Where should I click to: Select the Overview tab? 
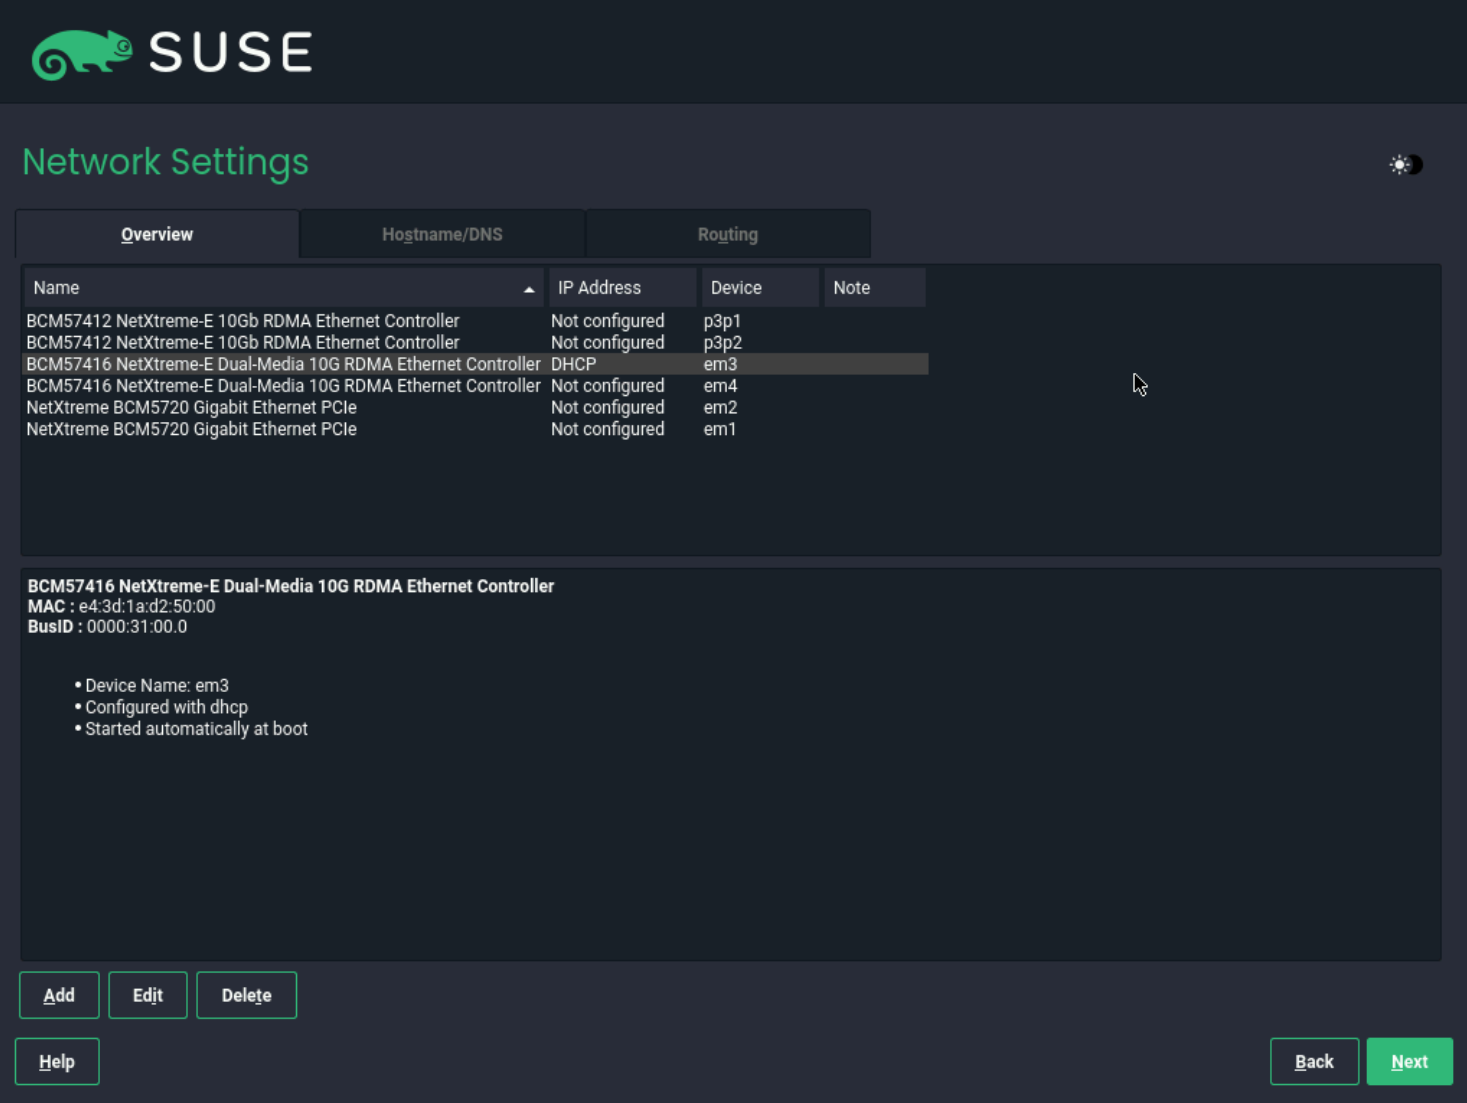tap(156, 233)
